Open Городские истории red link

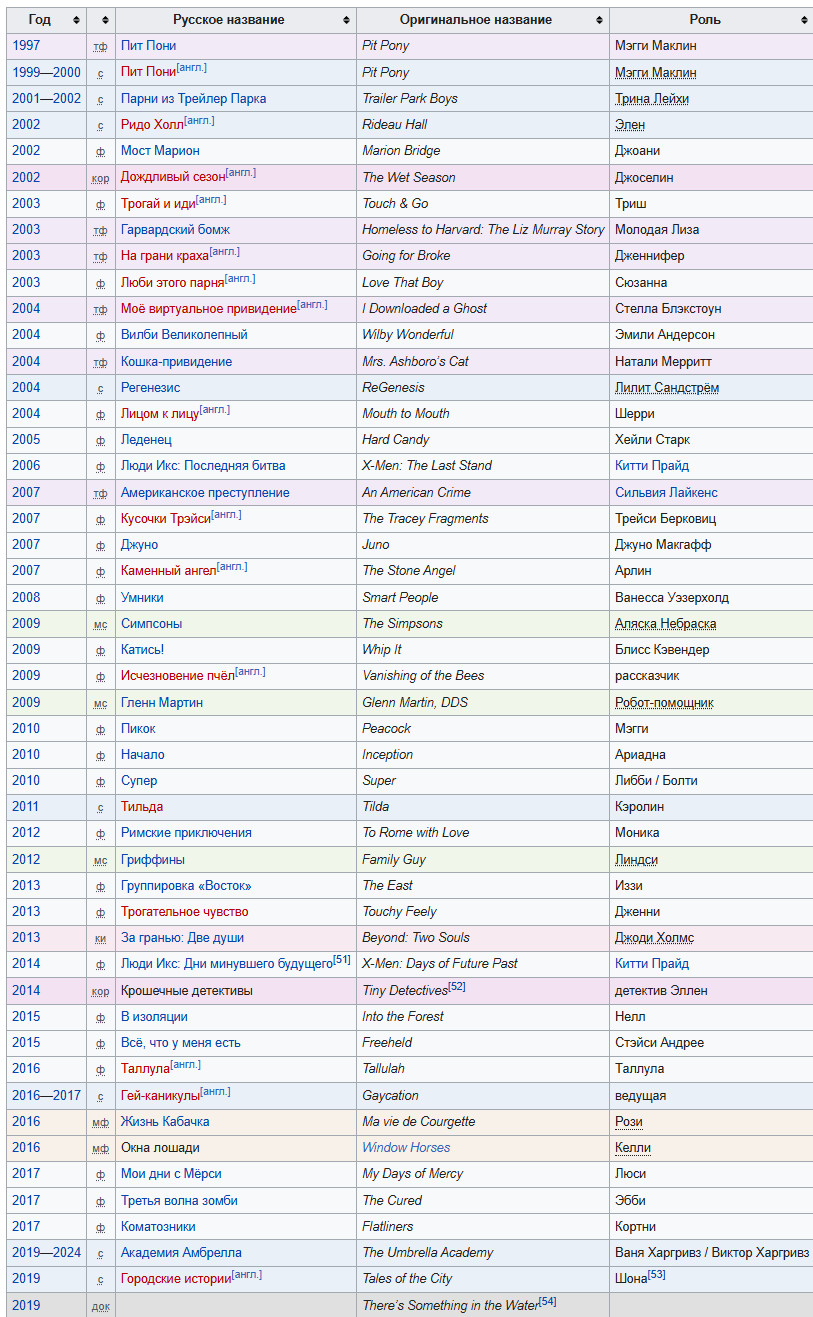click(176, 1279)
